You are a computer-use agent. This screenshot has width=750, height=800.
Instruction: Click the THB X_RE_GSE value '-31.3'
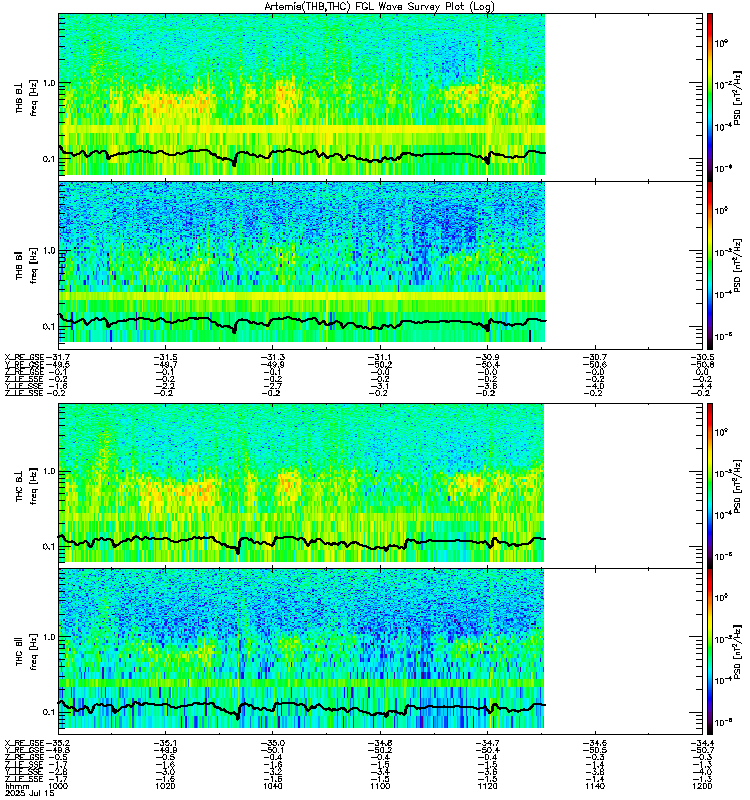click(x=272, y=357)
